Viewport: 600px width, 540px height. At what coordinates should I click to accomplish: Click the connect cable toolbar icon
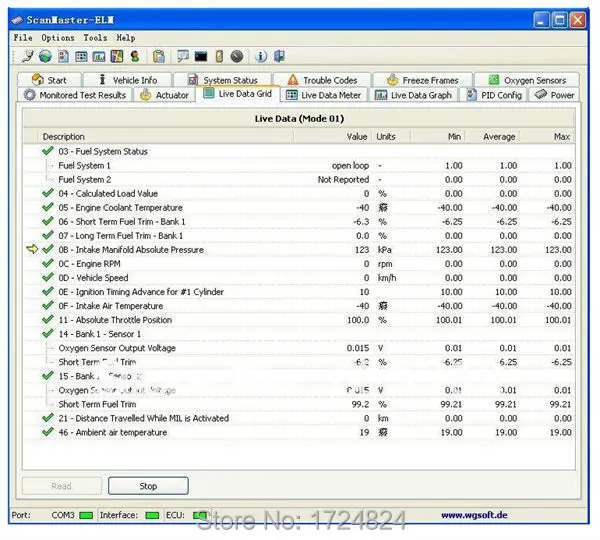point(28,56)
